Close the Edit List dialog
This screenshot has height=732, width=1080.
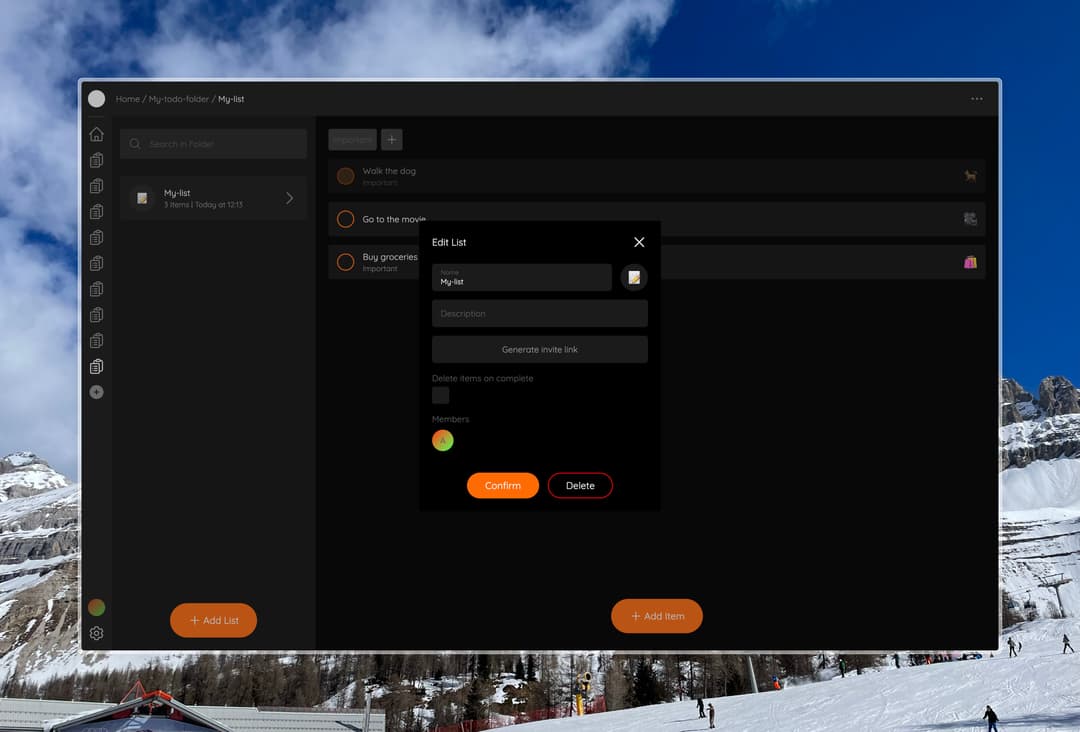coord(639,242)
